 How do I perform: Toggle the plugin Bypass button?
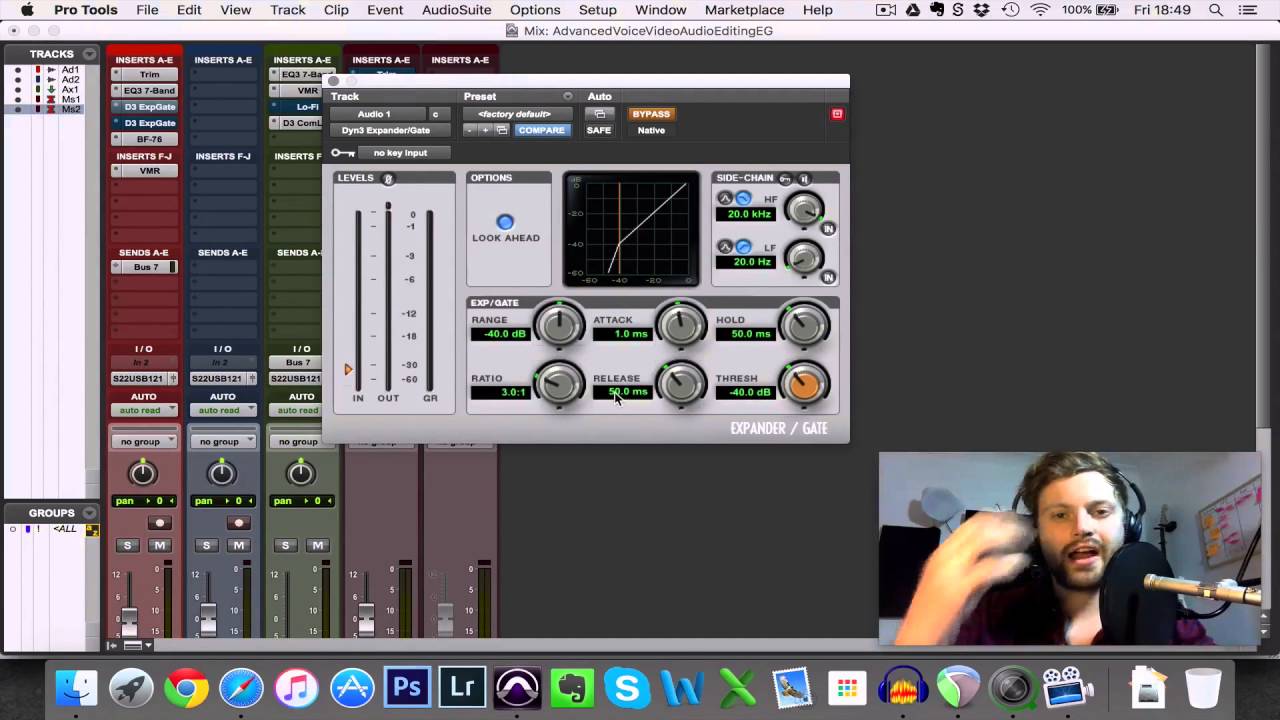tap(651, 114)
